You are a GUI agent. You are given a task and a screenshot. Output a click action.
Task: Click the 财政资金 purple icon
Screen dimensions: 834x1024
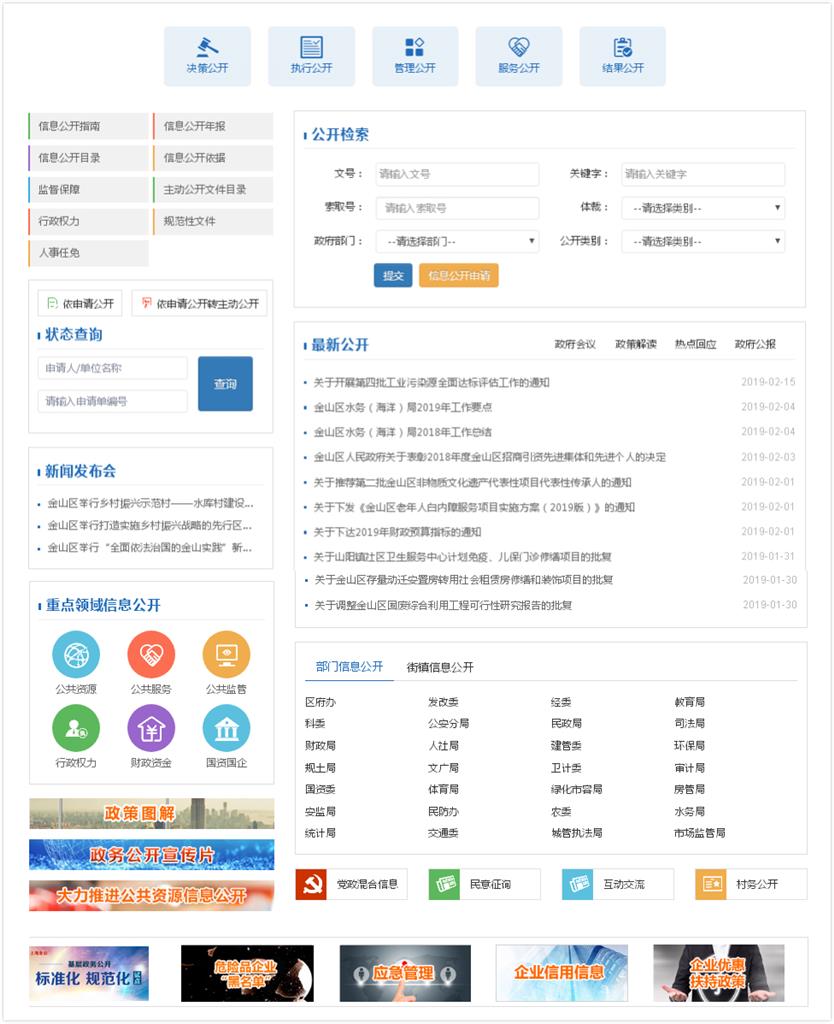click(151, 728)
